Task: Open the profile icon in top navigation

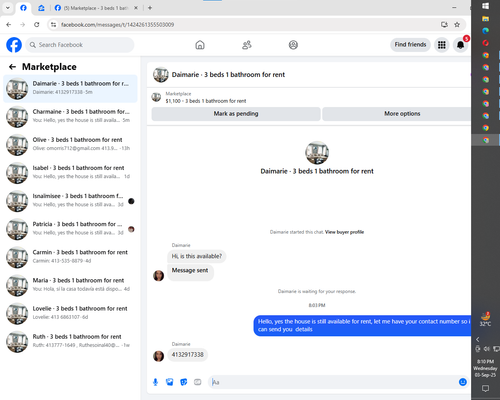Action: coord(293,45)
